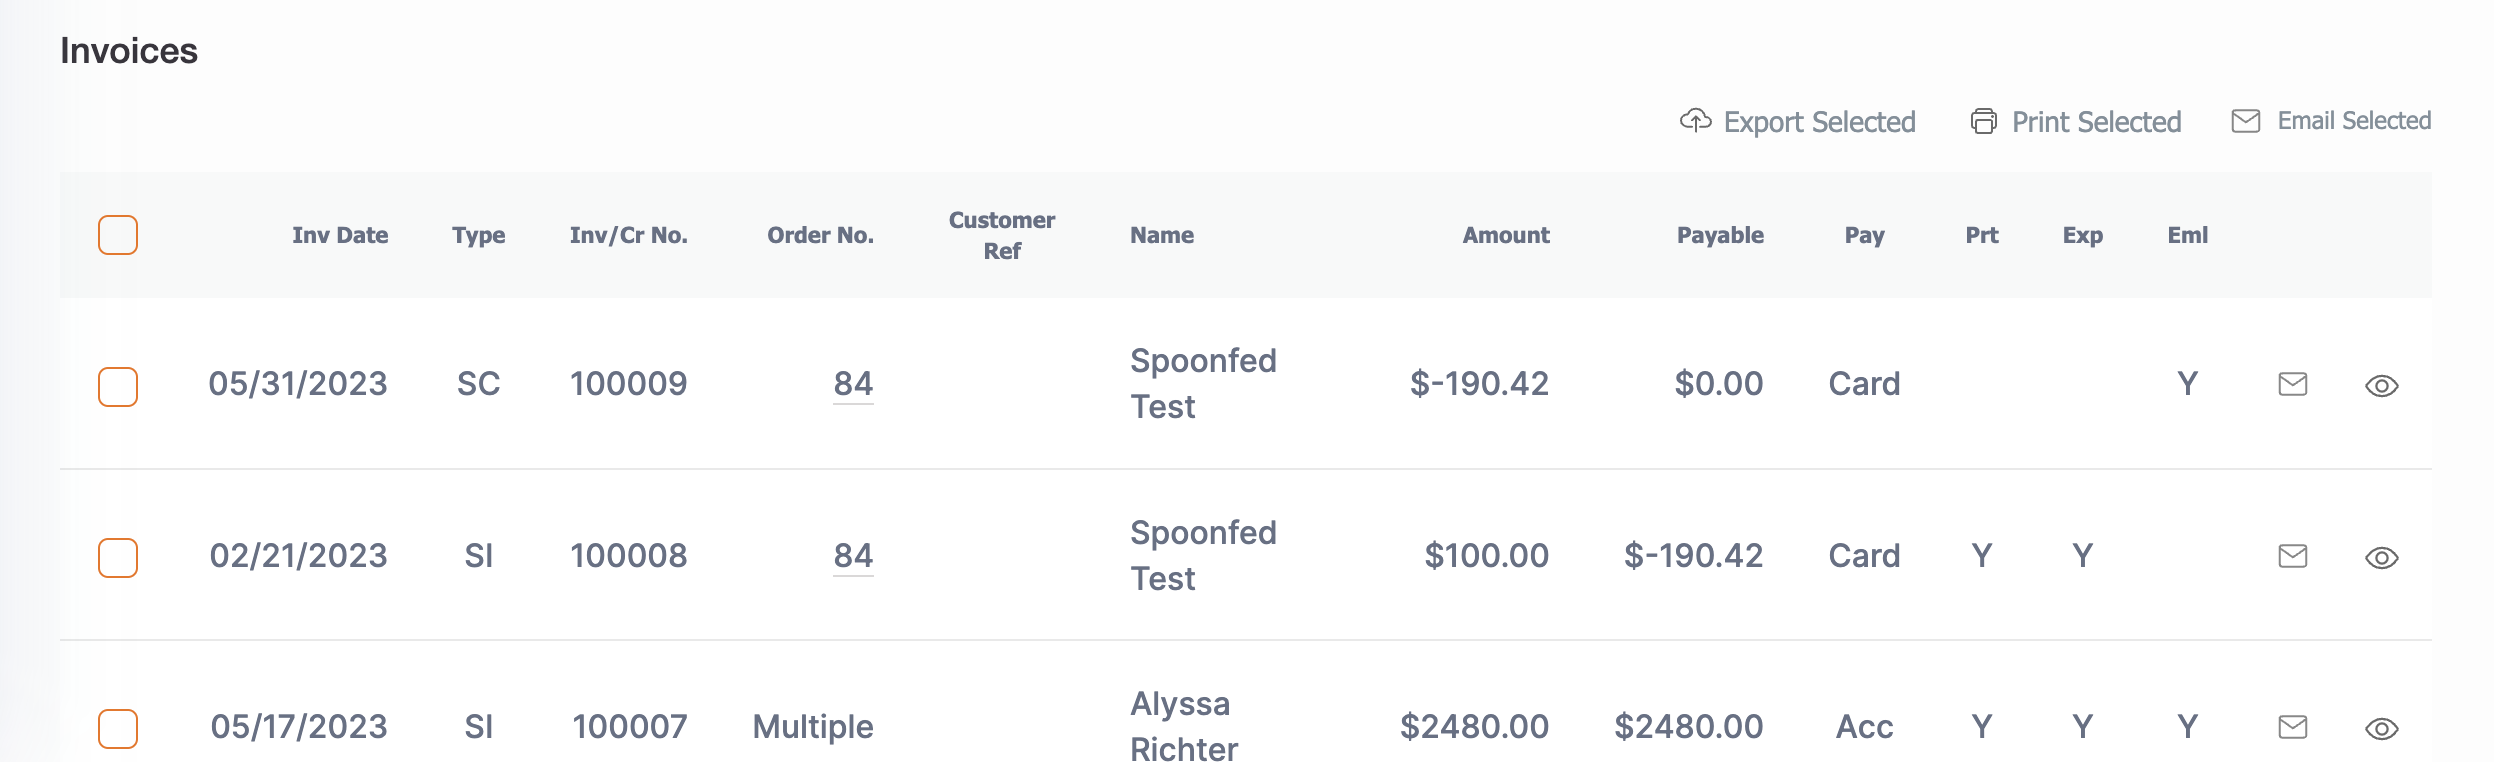Click the Print Selected button text
The width and height of the screenshot is (2494, 762).
click(x=2097, y=122)
